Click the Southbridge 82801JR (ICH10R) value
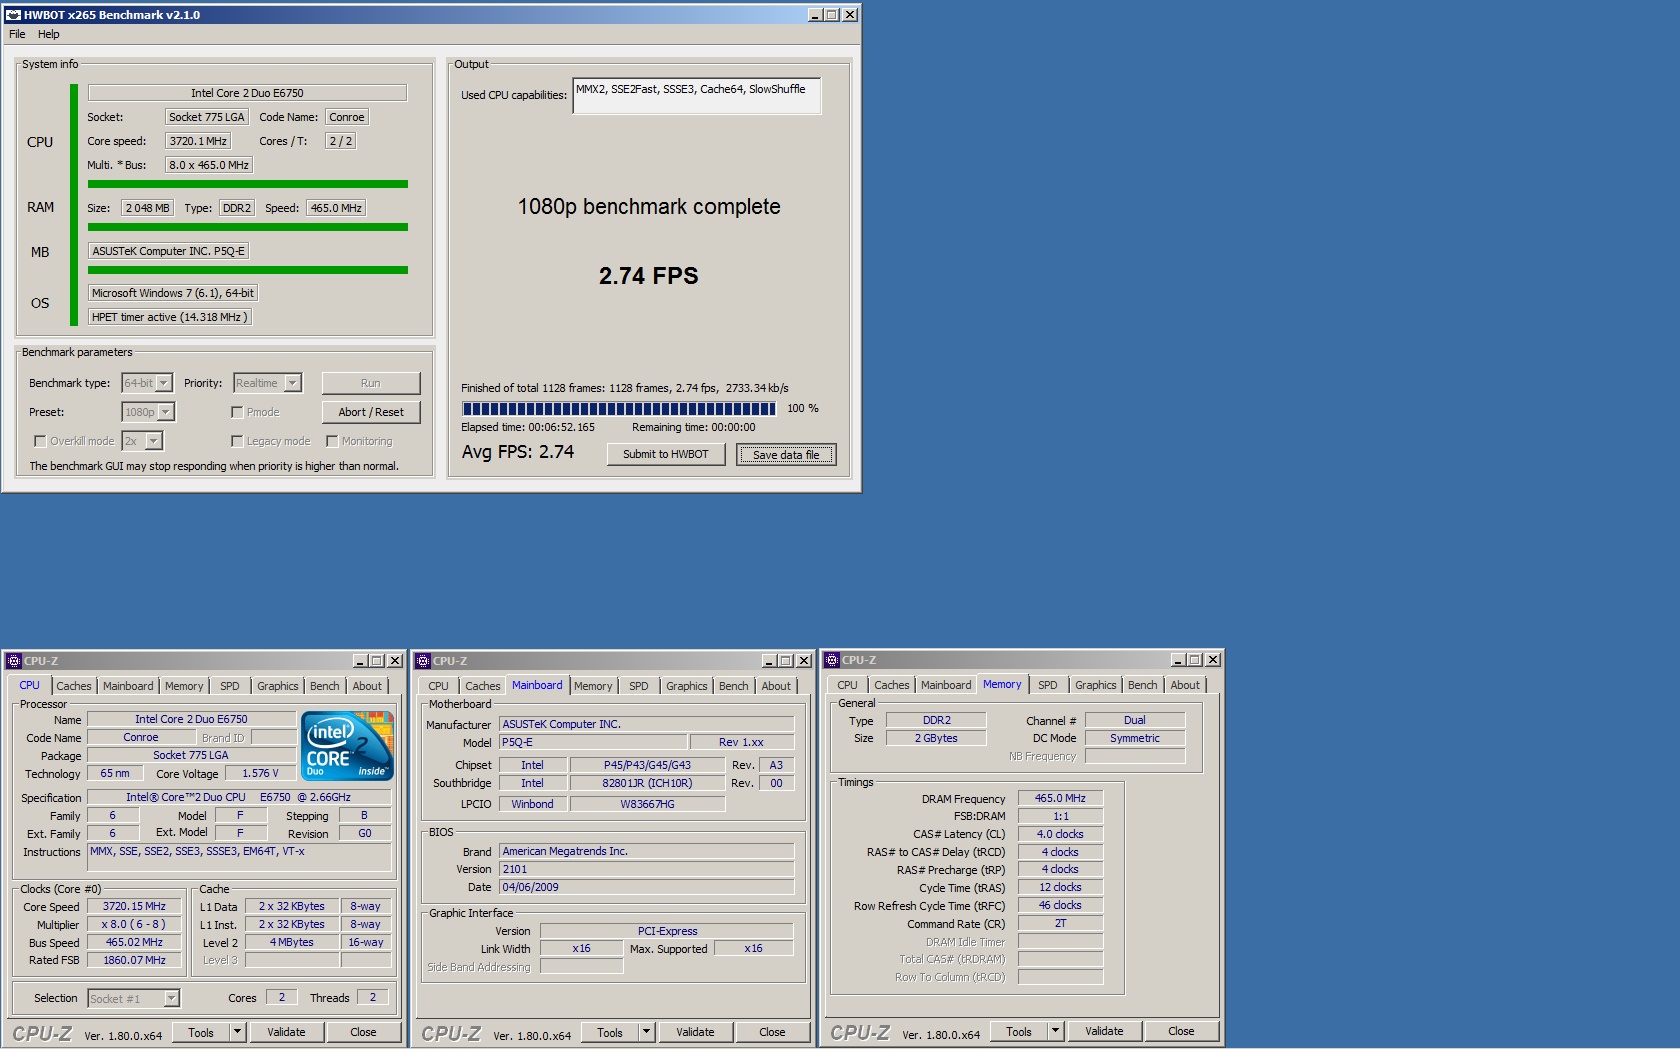 647,783
